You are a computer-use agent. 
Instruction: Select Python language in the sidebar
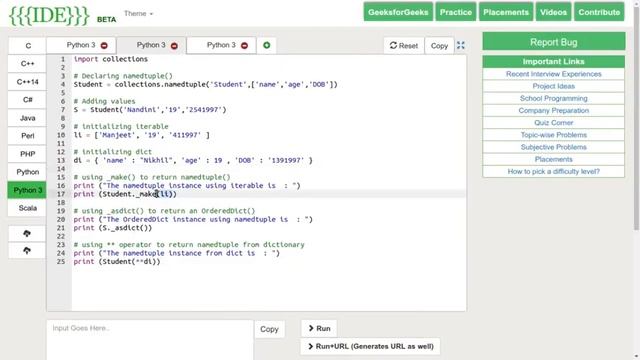click(27, 172)
